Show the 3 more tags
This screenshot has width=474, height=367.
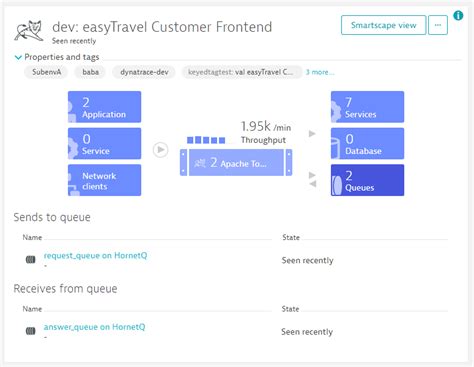coord(320,72)
